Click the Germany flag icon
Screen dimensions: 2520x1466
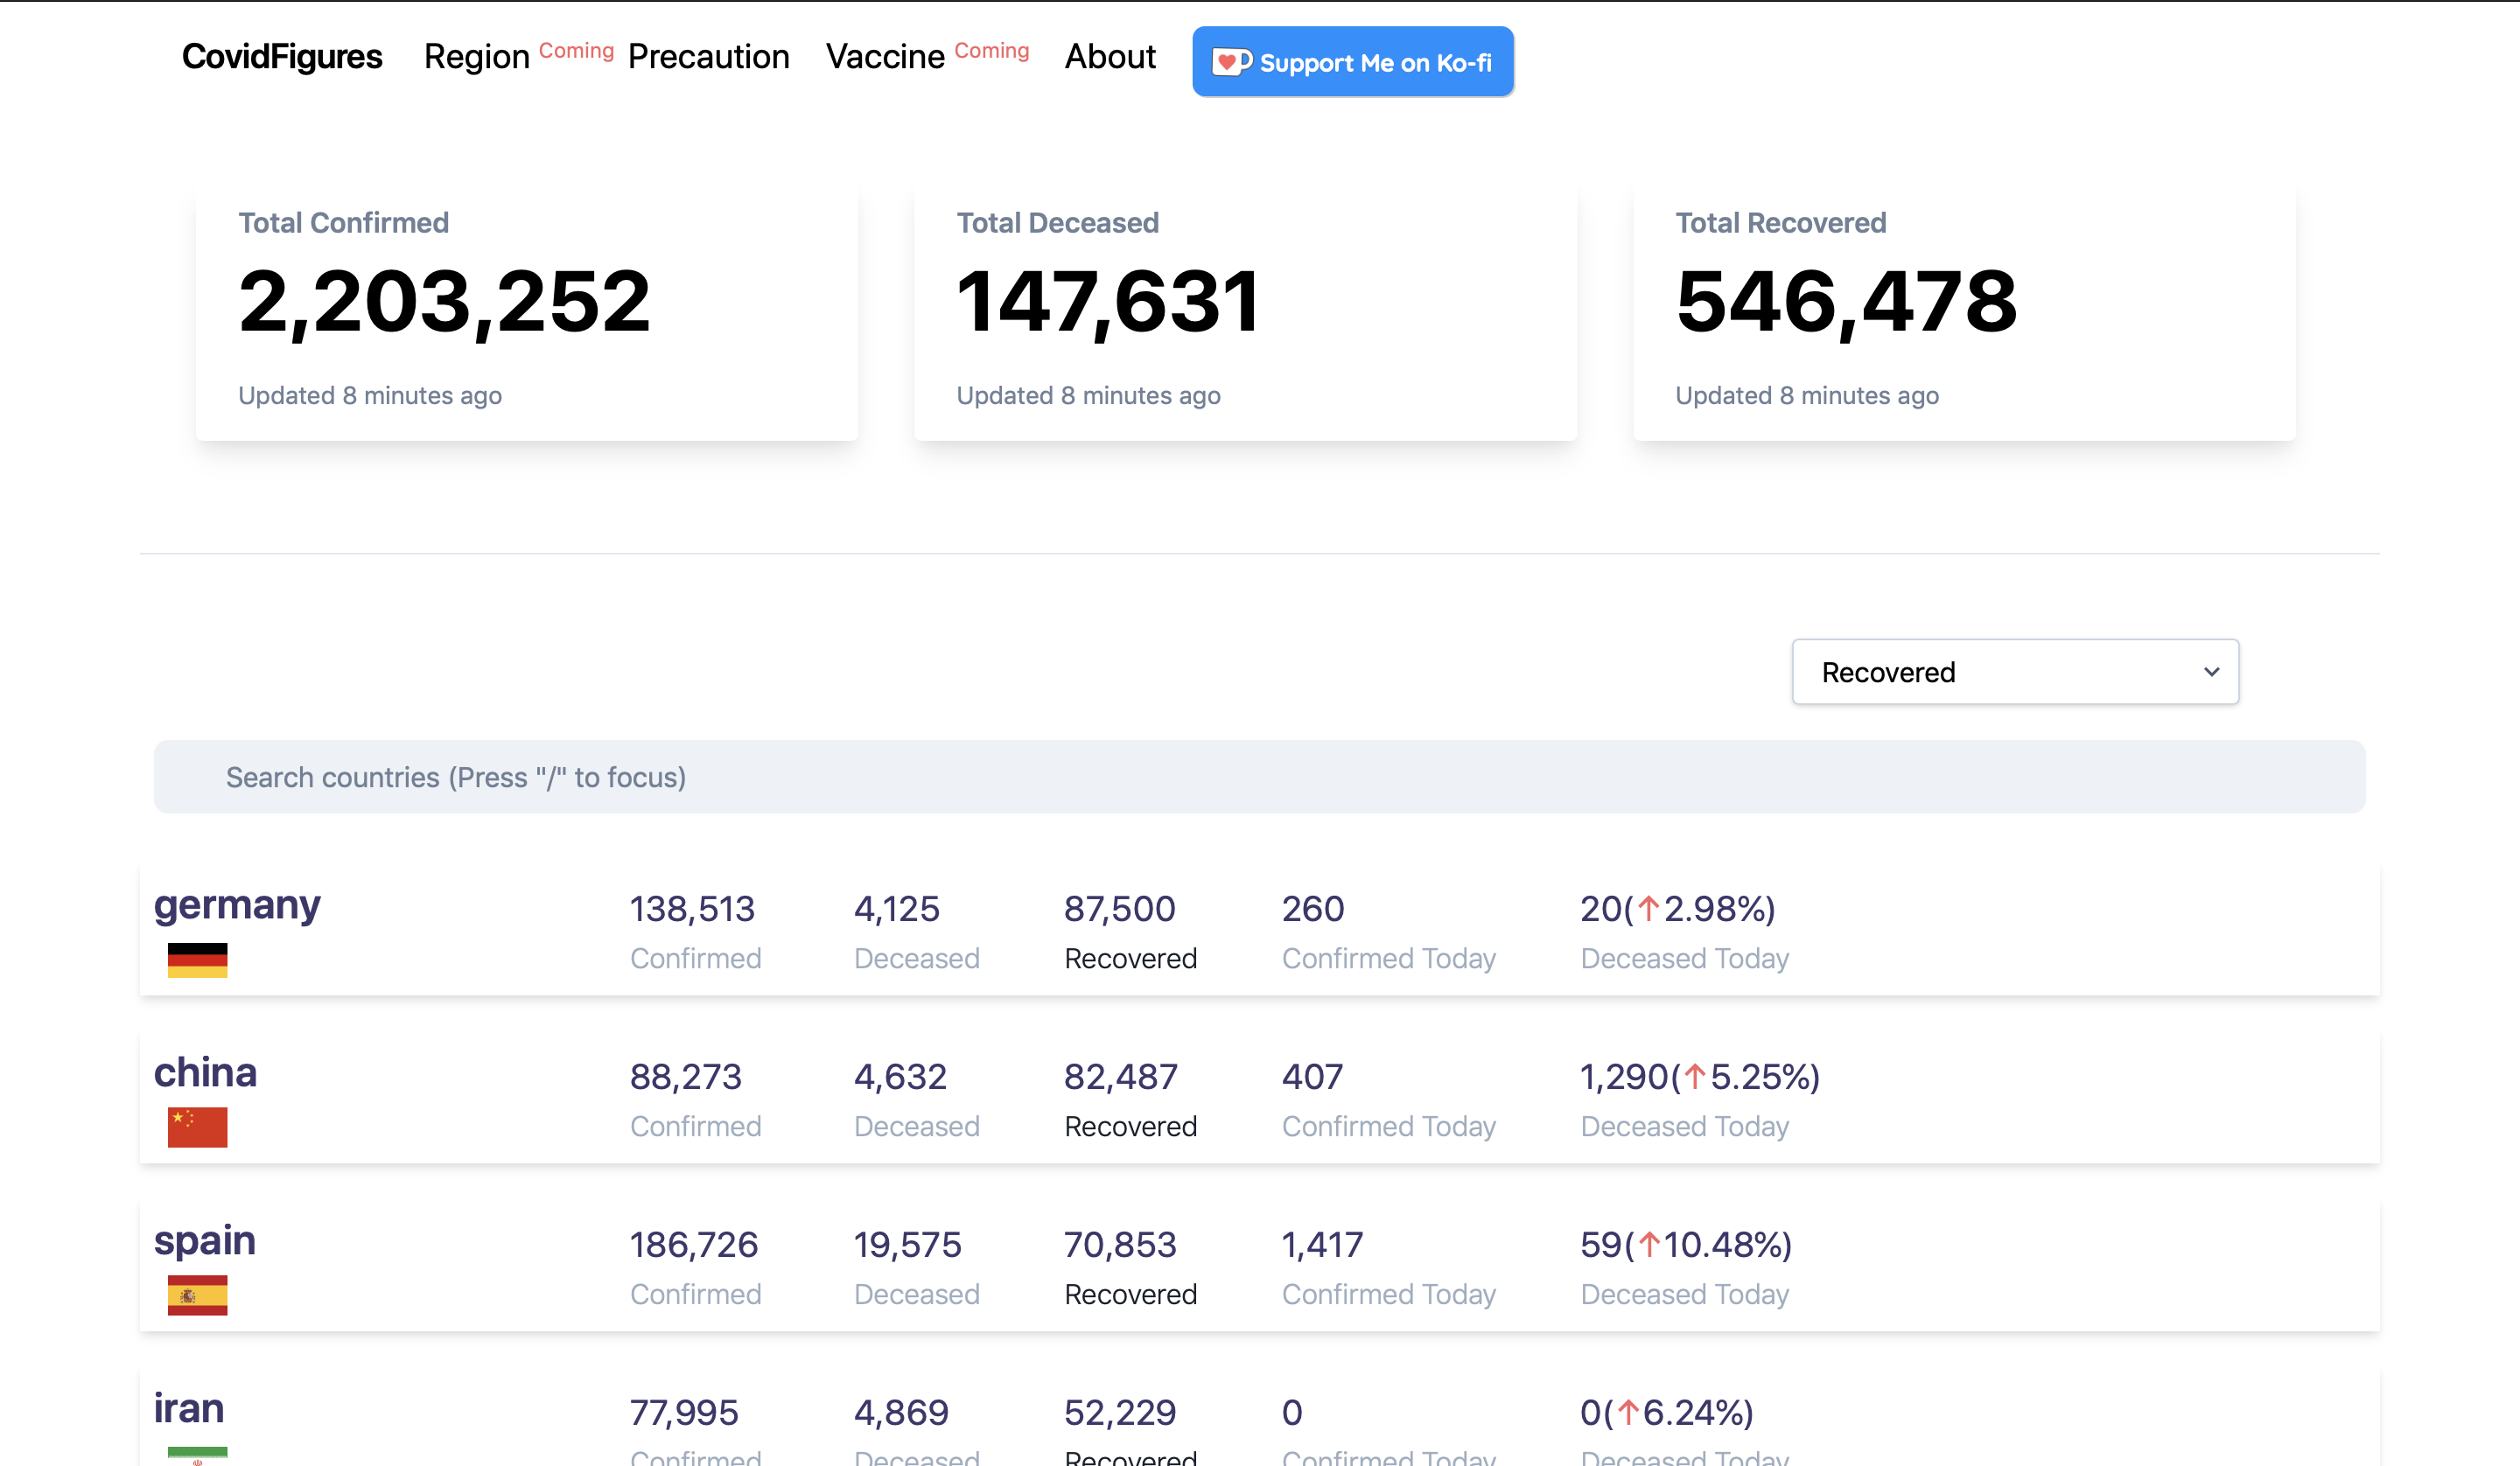pyautogui.click(x=197, y=959)
